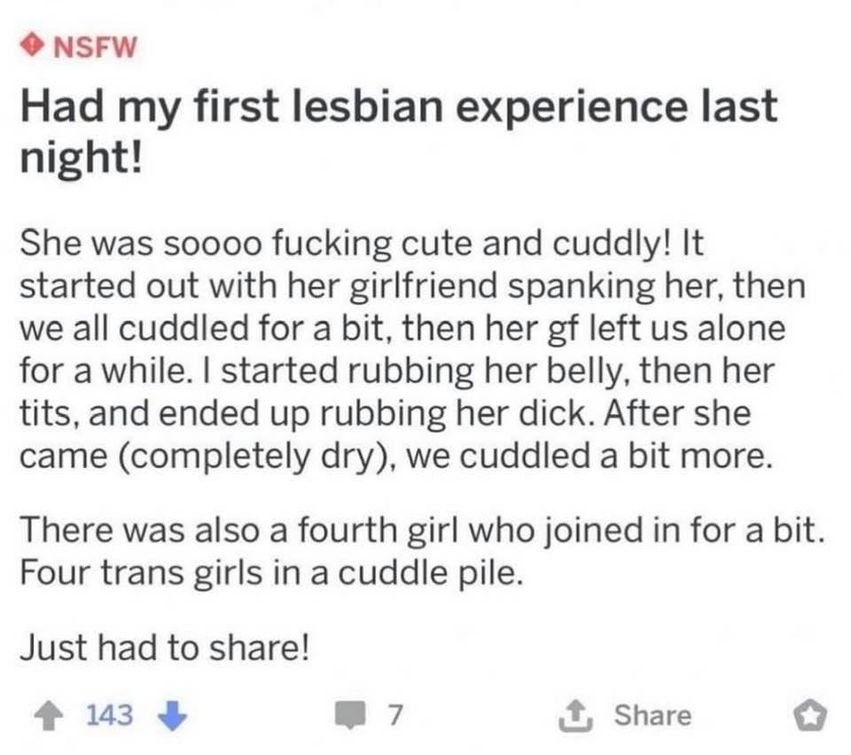The height and width of the screenshot is (755, 851).
Task: Downvote the post with the blue arrow
Action: click(173, 716)
